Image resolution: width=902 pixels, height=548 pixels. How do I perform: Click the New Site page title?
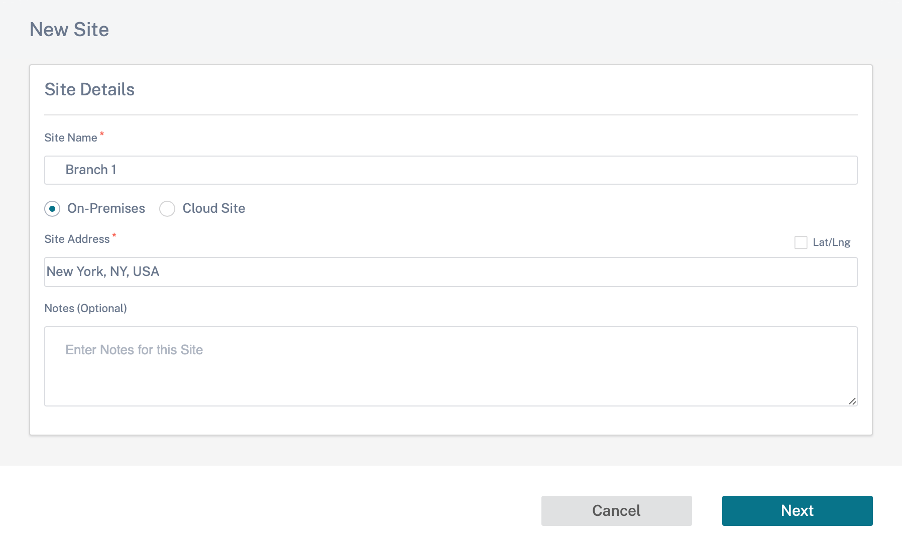tap(69, 30)
